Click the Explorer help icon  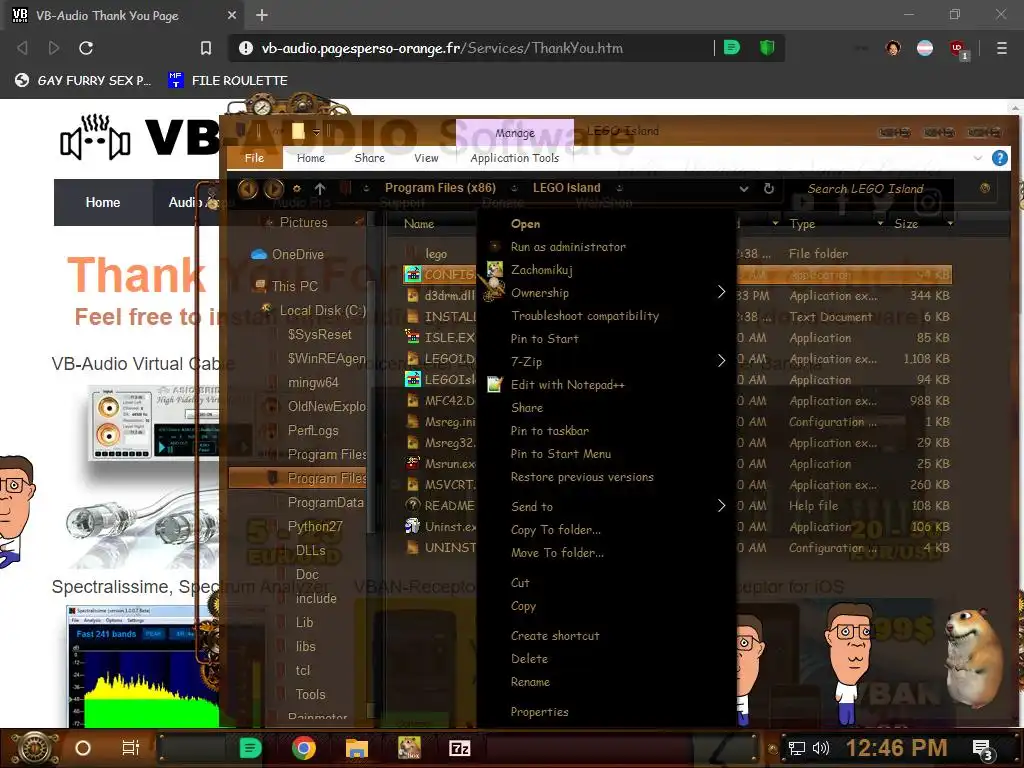coord(999,158)
